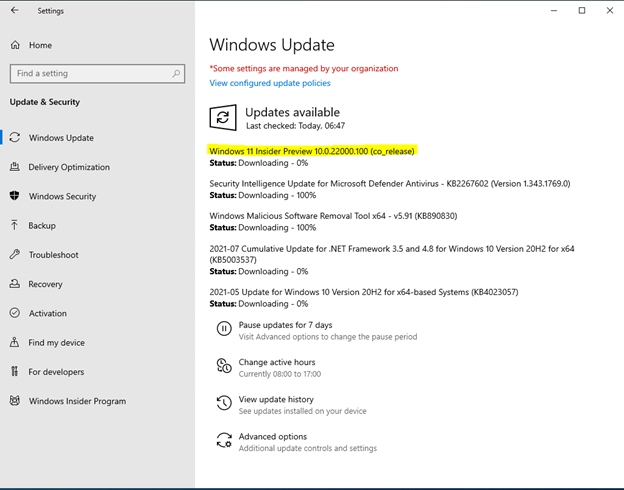This screenshot has width=624, height=490.
Task: Open Windows Insider Program page
Action: [x=77, y=401]
